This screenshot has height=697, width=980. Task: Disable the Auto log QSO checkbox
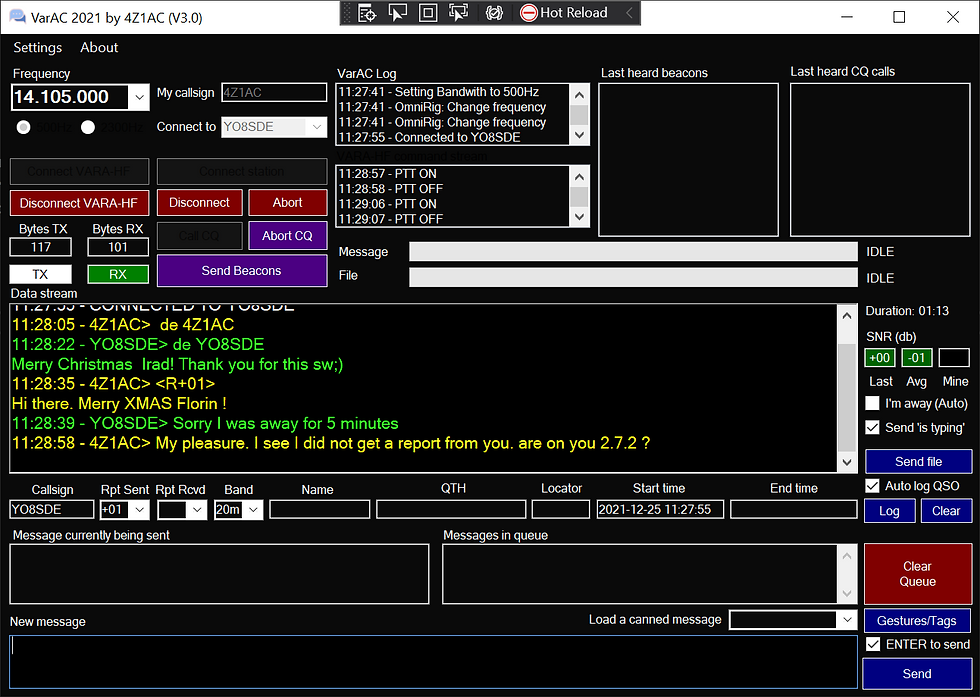[872, 486]
